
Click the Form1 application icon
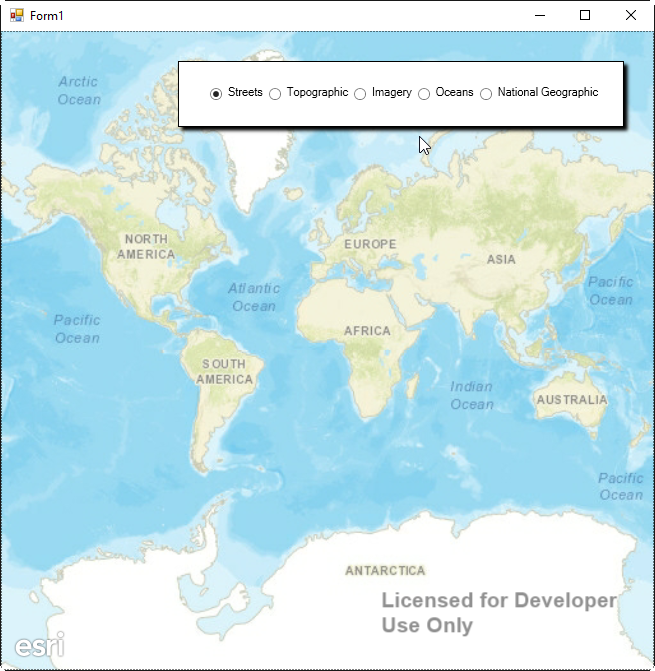17,15
